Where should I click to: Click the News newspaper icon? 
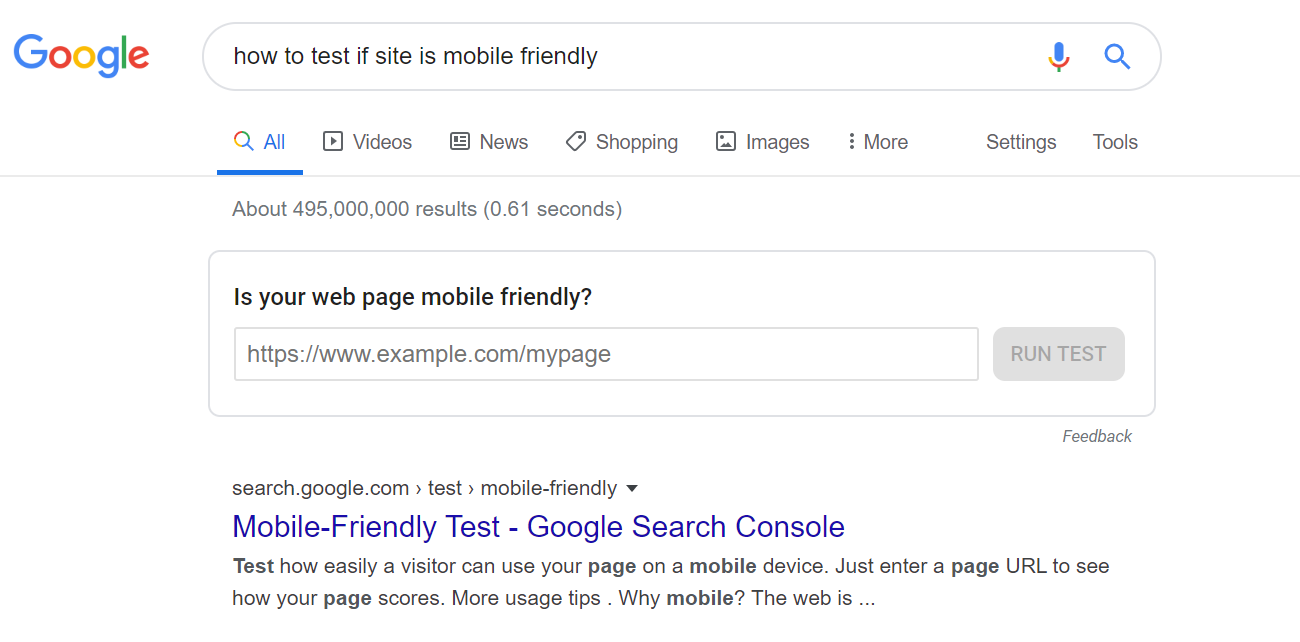pos(460,142)
